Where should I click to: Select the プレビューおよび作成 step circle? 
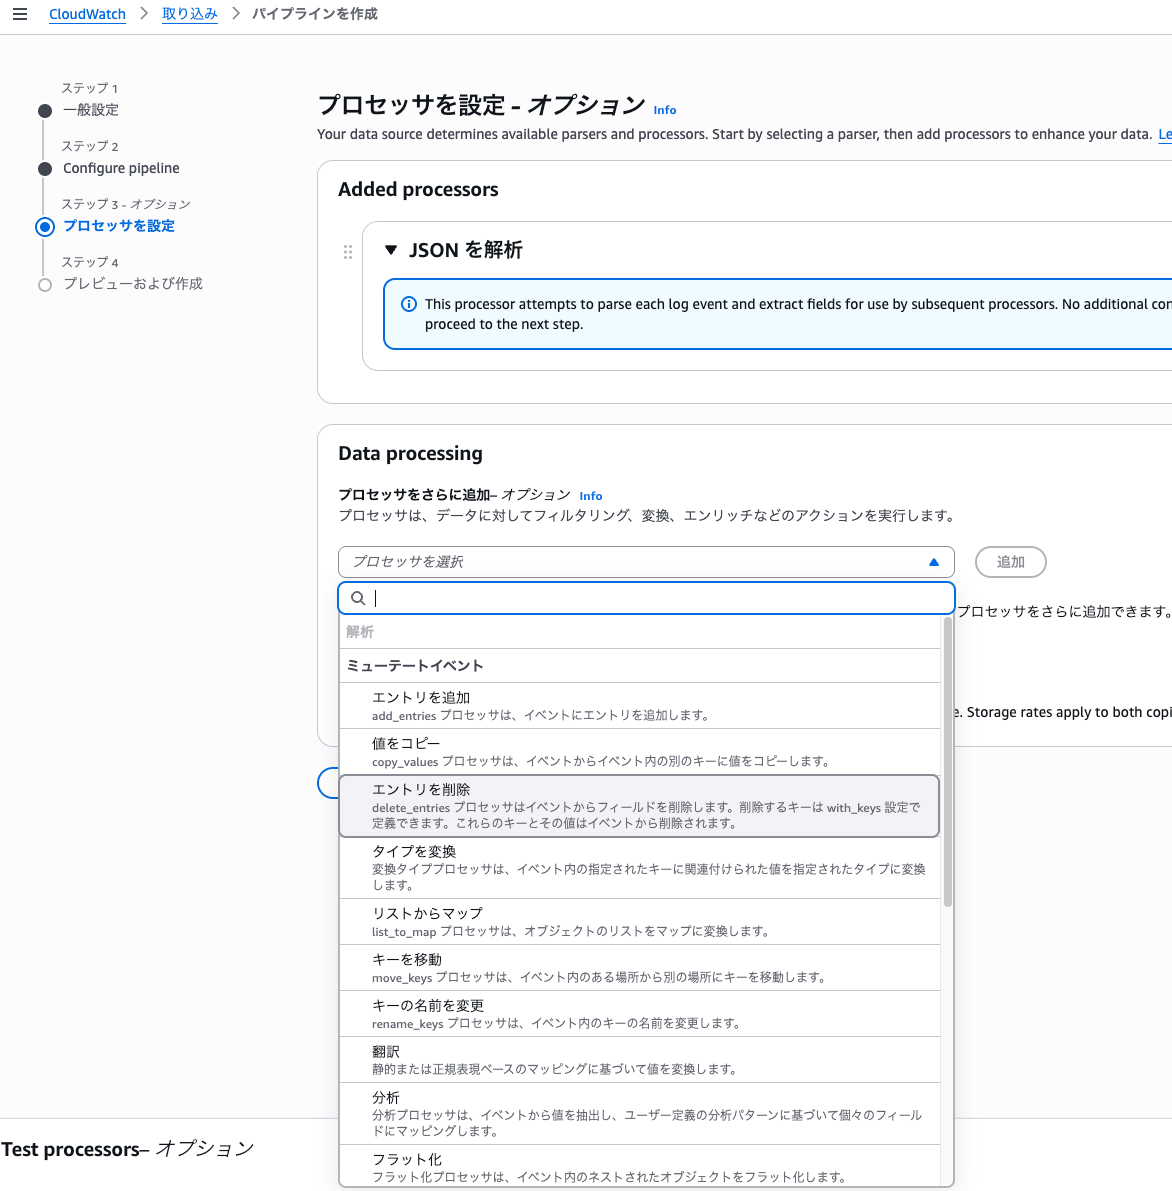[x=44, y=284]
